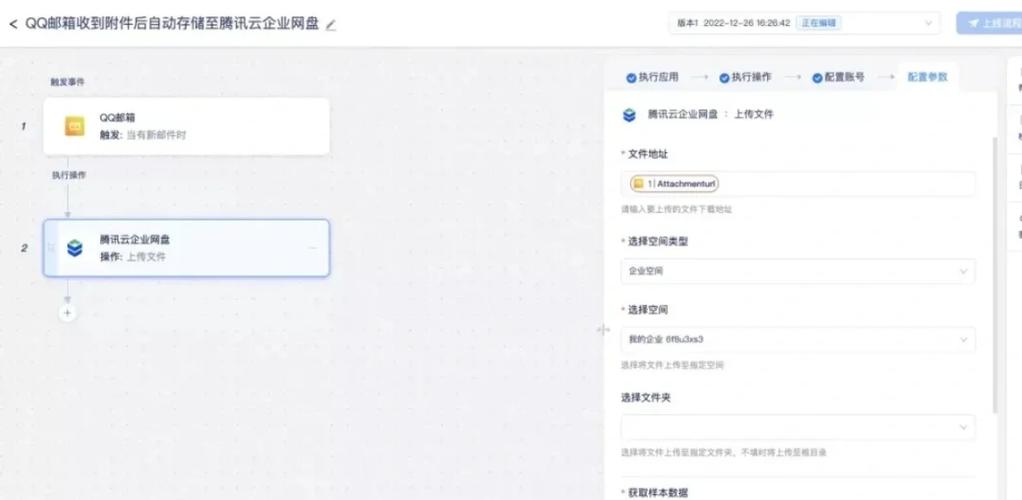Select the 腾讯云企业网盘 action card
Screen dimensions: 1022x500
pos(186,248)
